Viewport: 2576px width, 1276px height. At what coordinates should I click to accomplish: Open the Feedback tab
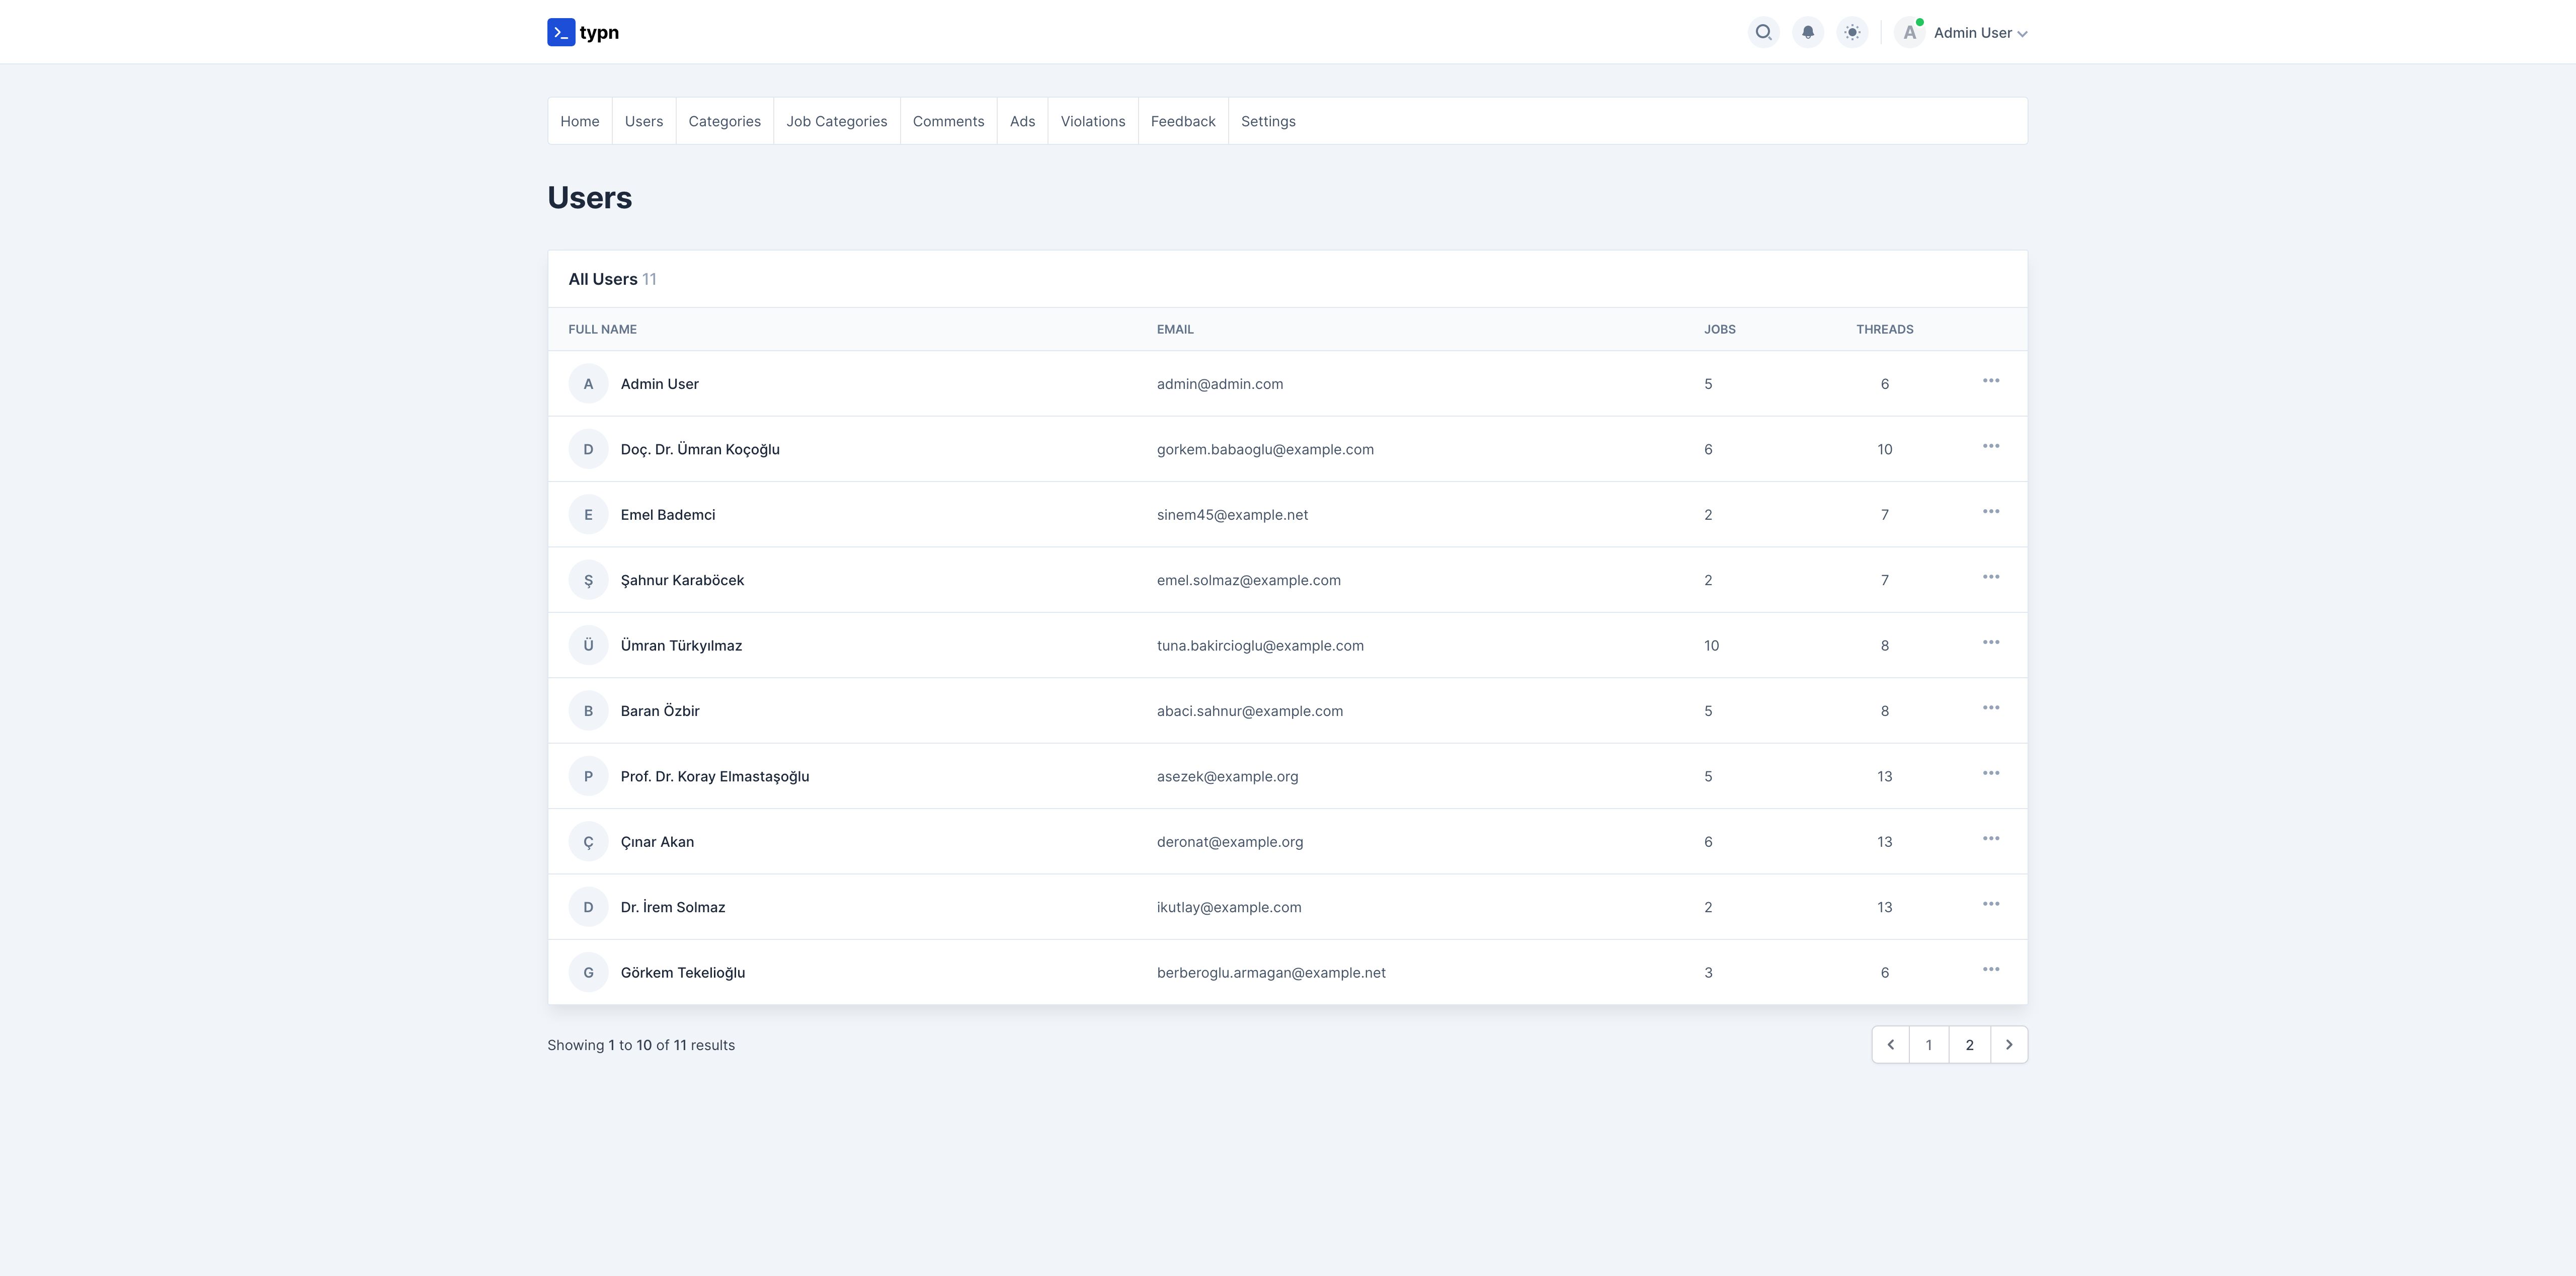1182,121
